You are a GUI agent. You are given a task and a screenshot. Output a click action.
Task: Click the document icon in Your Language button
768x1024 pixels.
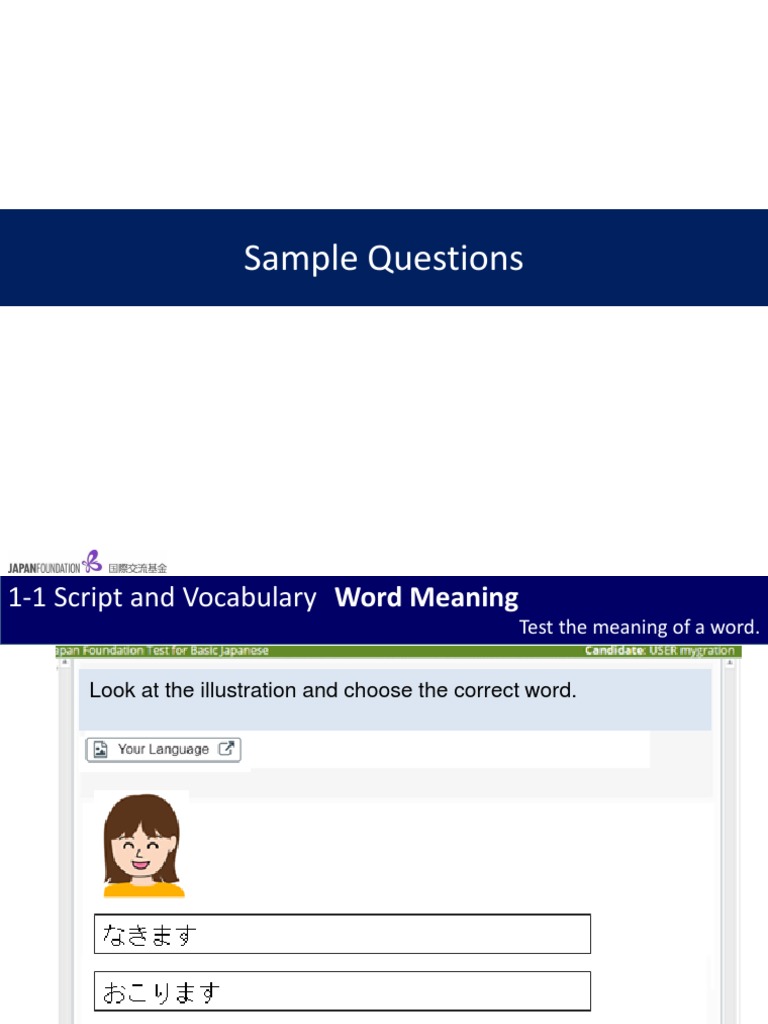coord(101,749)
